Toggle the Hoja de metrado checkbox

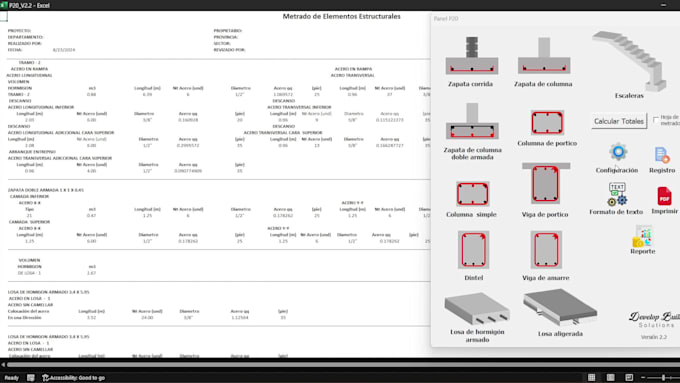[x=656, y=119]
